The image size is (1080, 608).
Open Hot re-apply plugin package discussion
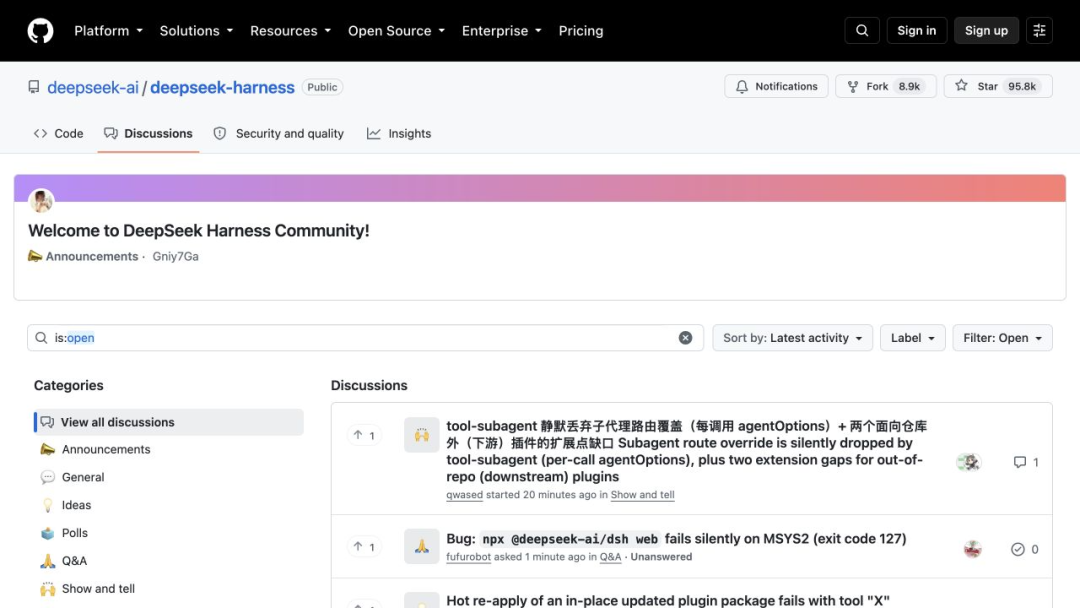(668, 600)
